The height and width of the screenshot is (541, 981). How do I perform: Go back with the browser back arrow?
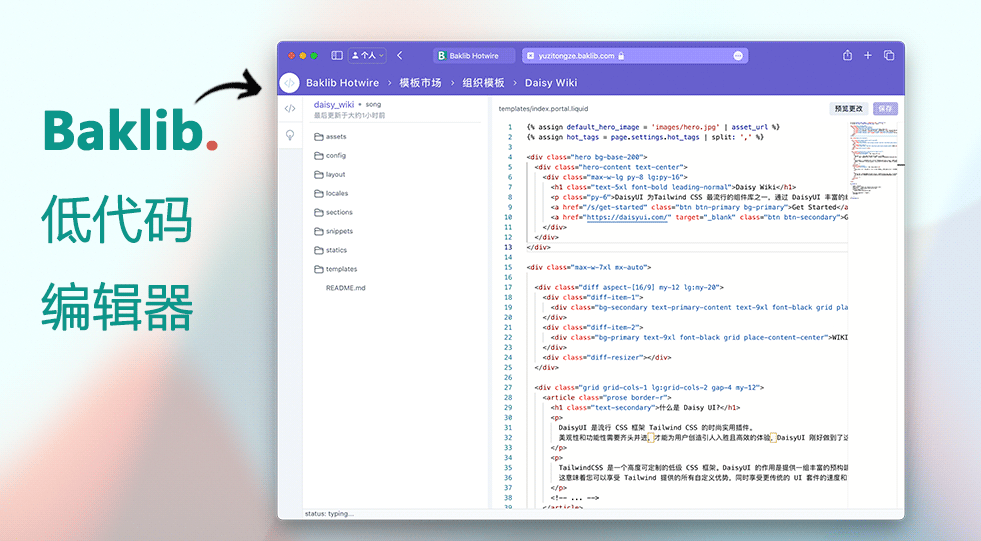(x=400, y=56)
